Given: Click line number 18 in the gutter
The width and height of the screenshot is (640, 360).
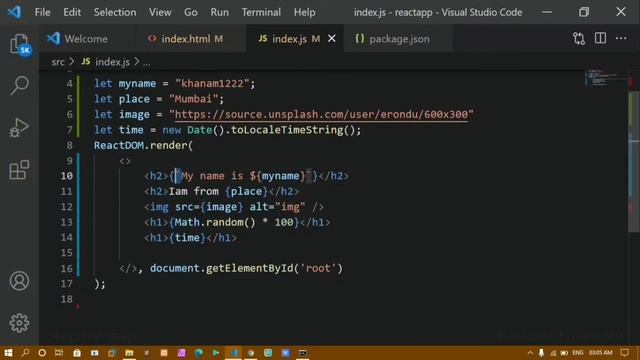Looking at the screenshot, I should pyautogui.click(x=67, y=299).
